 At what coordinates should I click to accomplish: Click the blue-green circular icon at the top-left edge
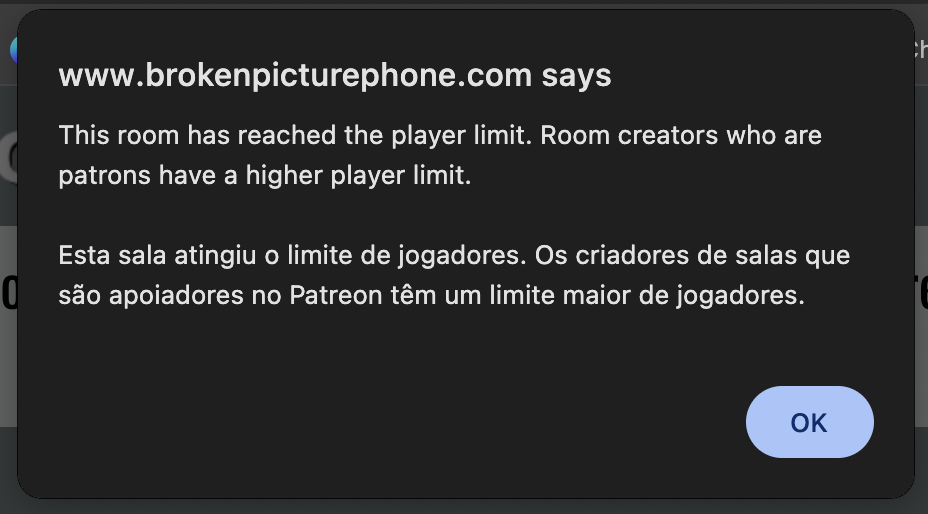coord(13,50)
